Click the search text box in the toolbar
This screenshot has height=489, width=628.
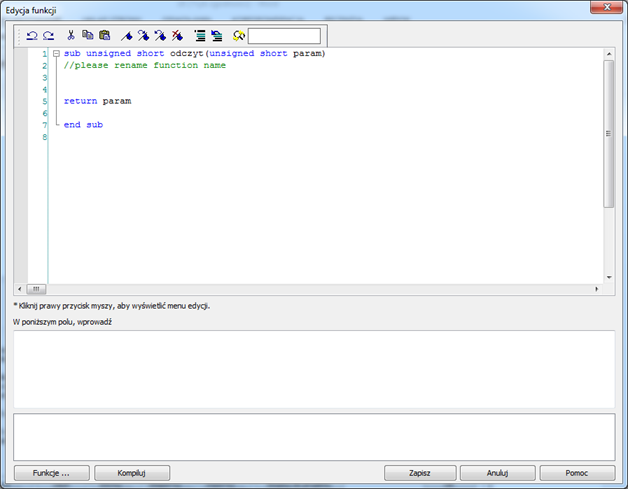click(284, 36)
